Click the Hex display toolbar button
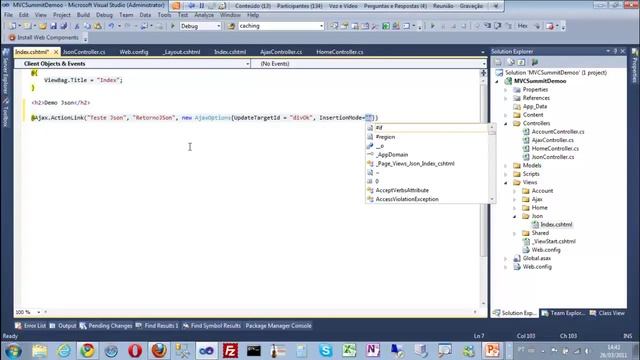The image size is (640, 360). tap(522, 26)
